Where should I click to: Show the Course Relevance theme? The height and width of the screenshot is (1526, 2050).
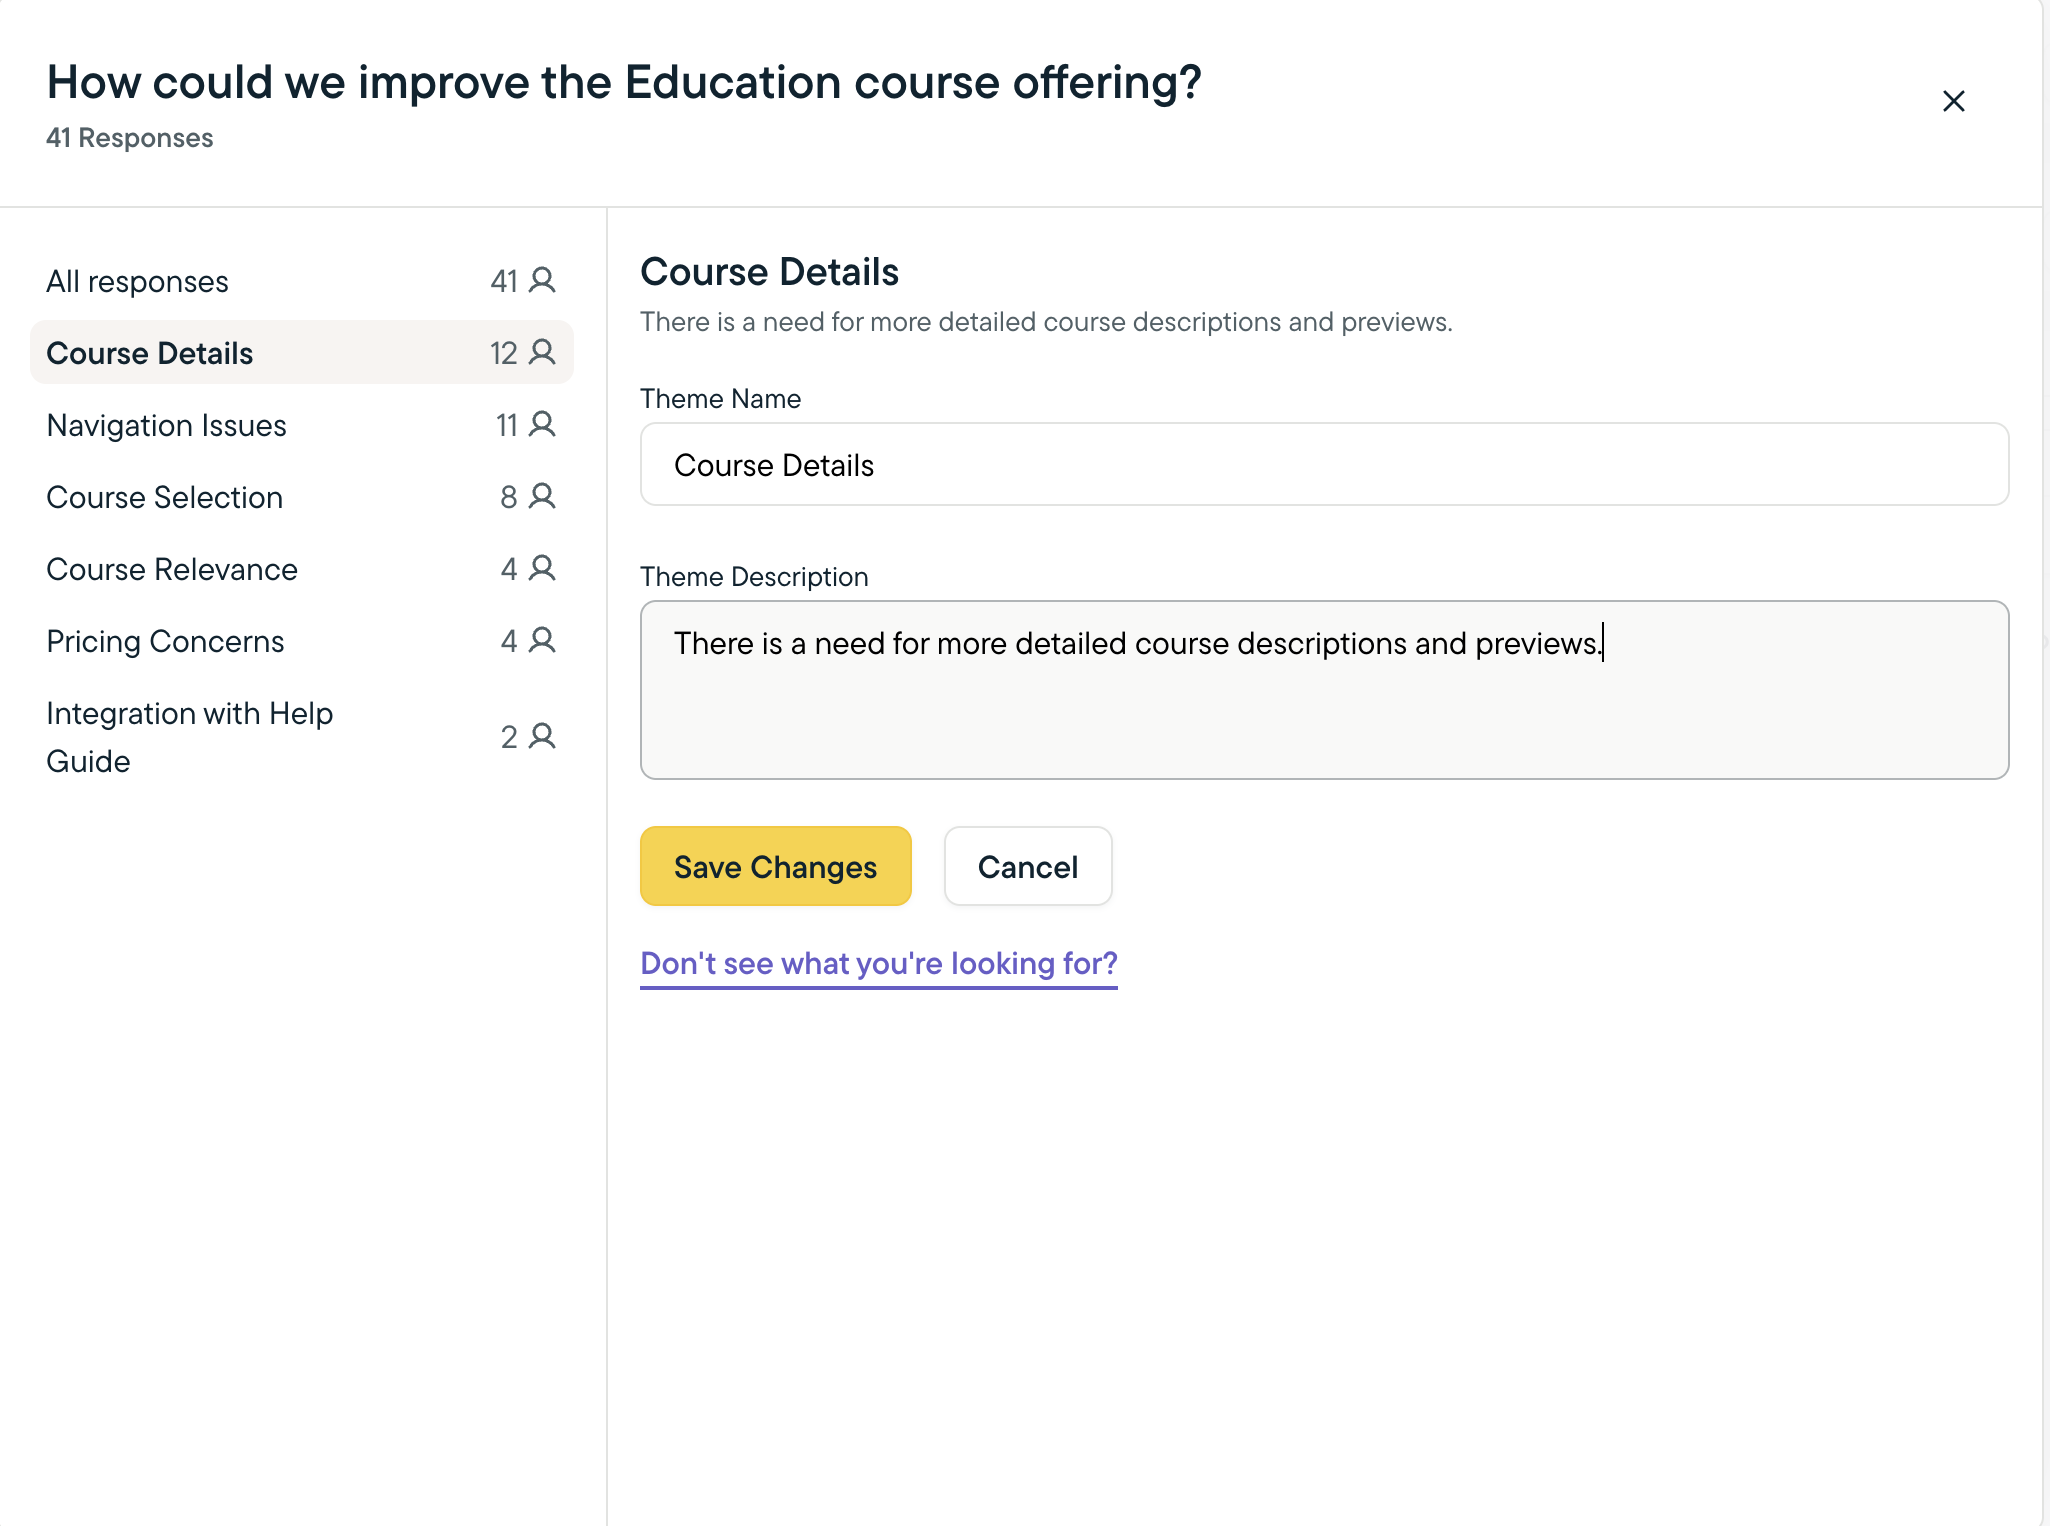[172, 570]
